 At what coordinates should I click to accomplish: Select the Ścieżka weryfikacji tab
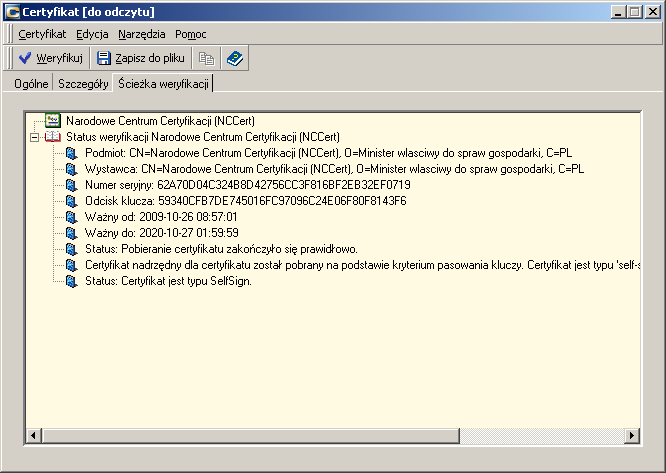coord(163,83)
